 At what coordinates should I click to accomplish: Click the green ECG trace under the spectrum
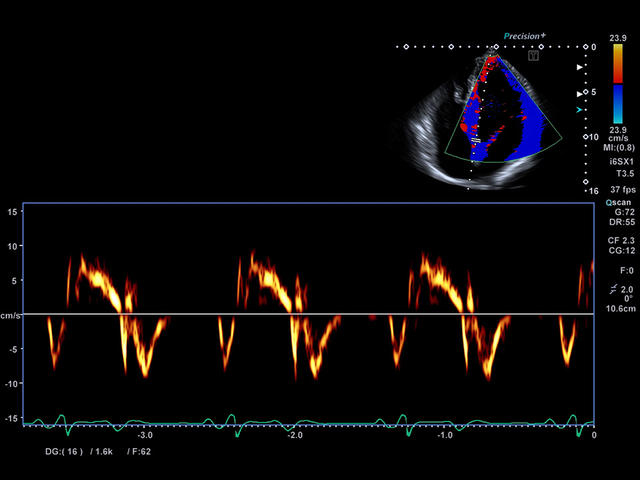[309, 424]
